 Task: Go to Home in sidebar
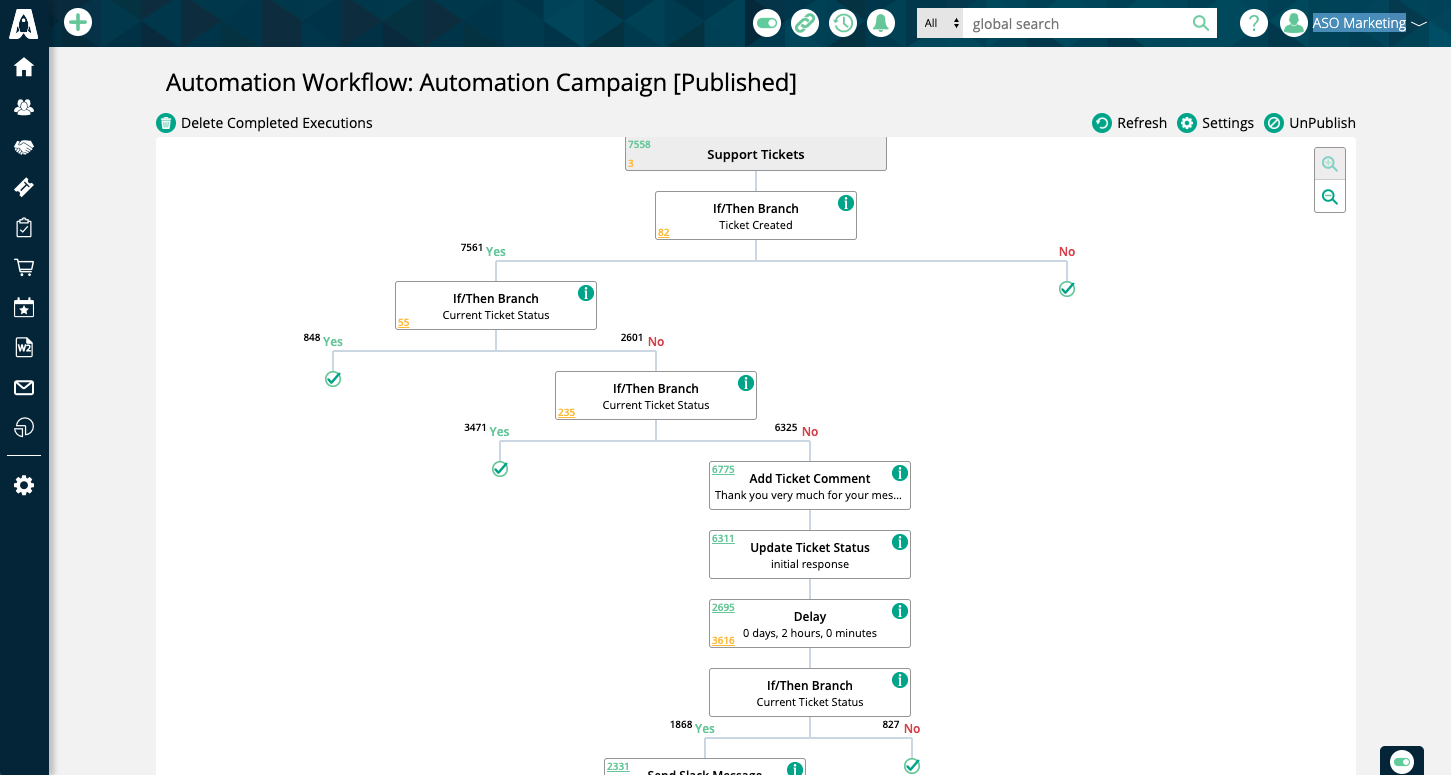click(24, 67)
